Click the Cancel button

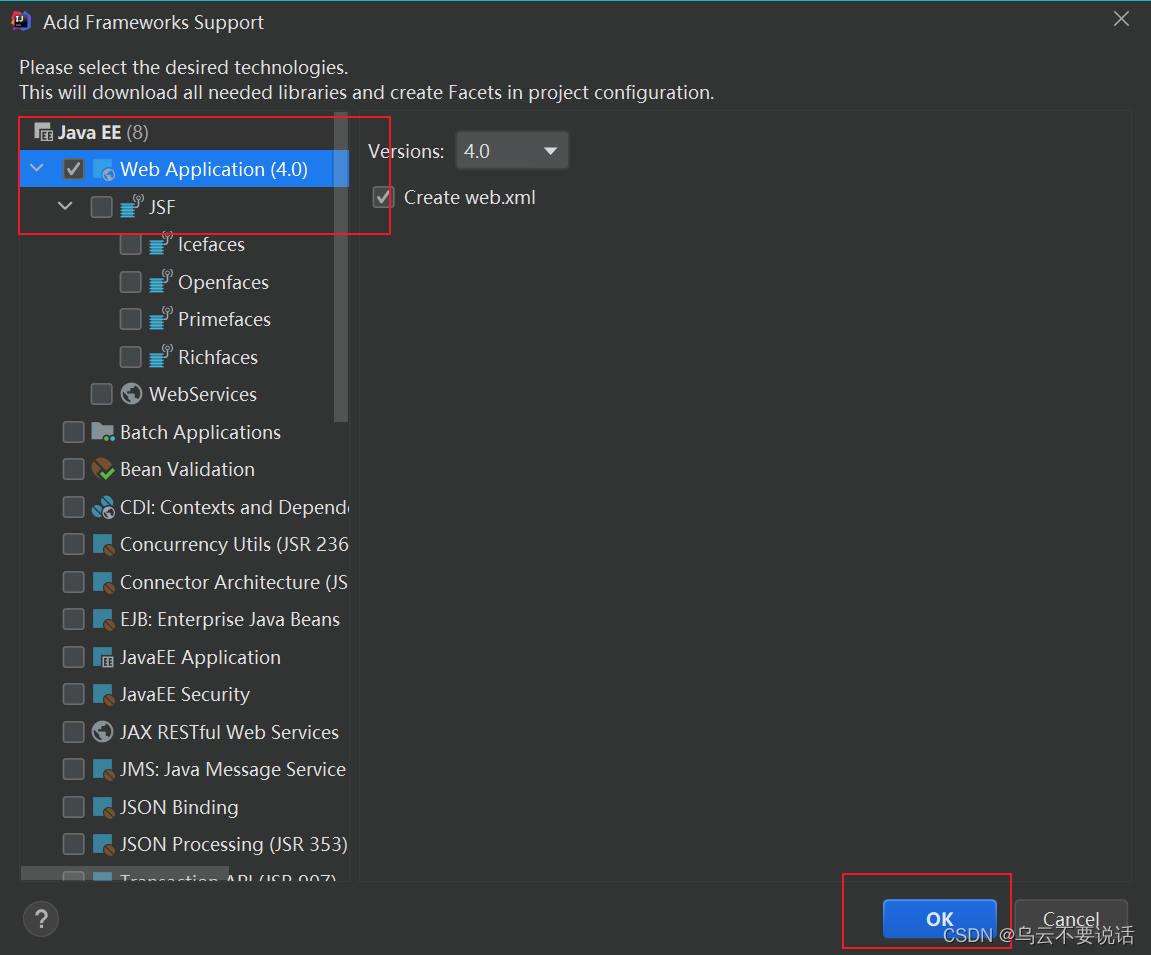point(1071,919)
